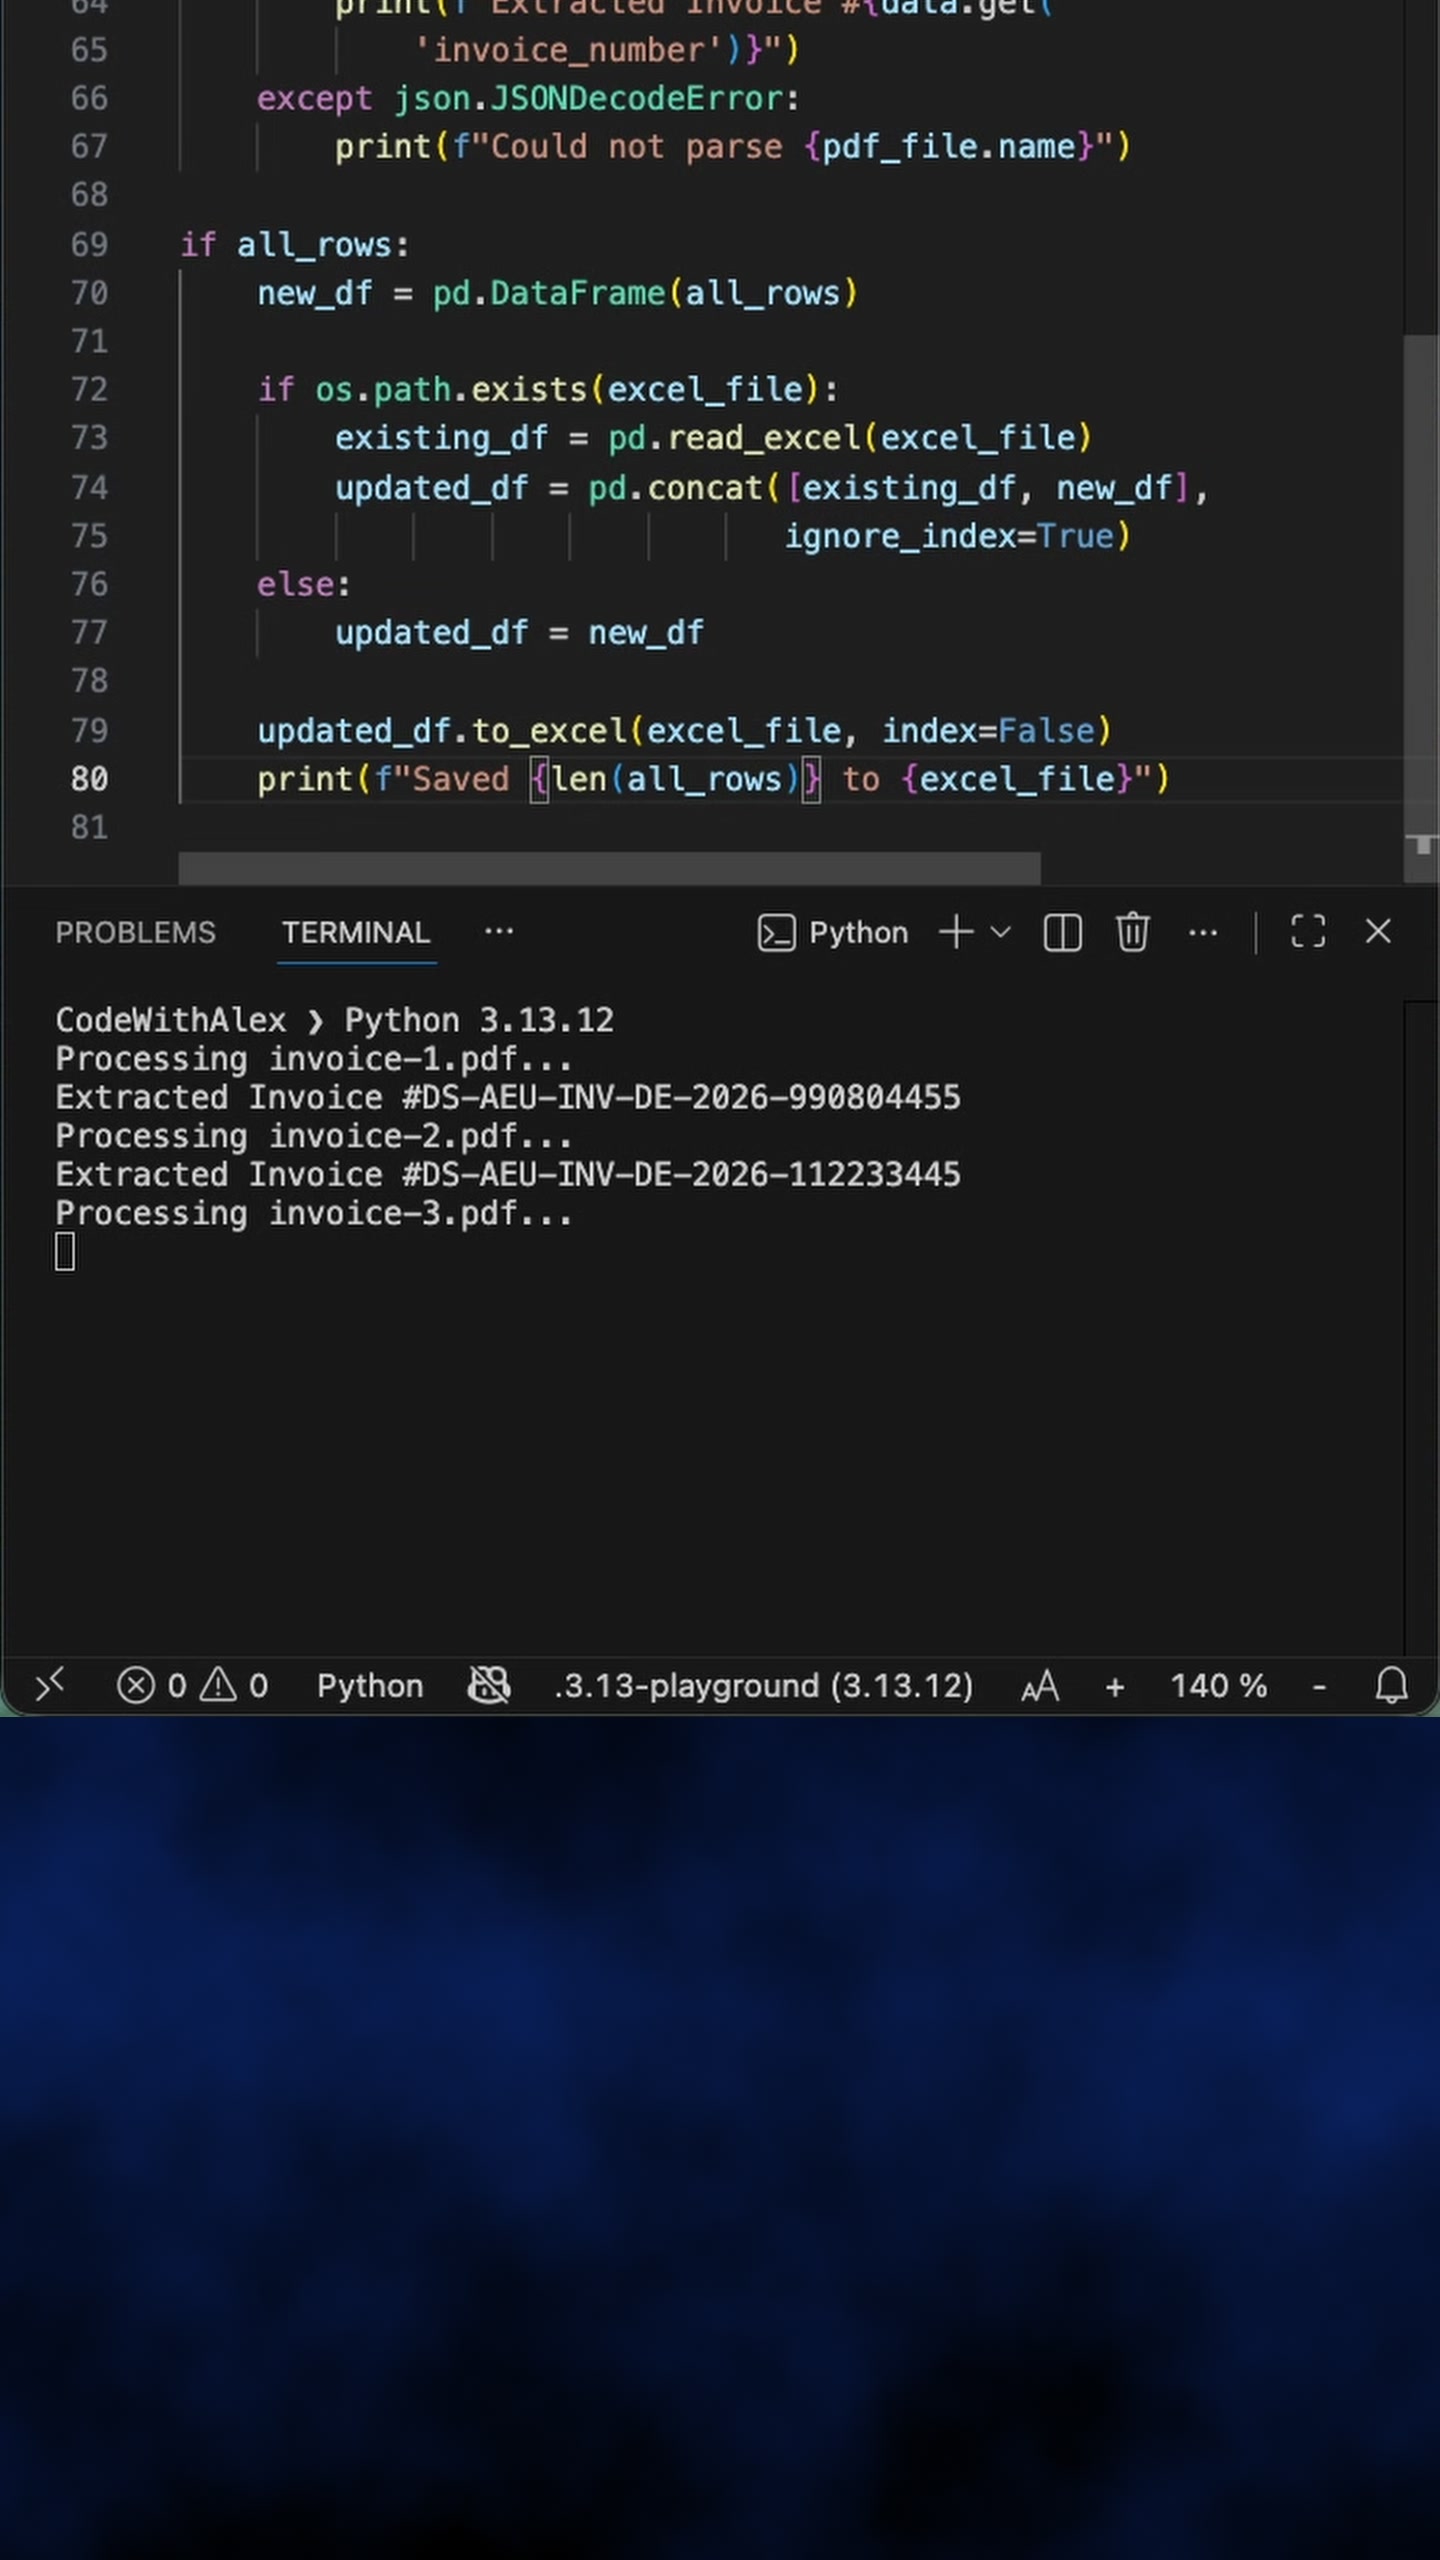Click invoice number ending 112233445 in terminal
Screen dimensions: 1440x2560
tap(682, 1174)
